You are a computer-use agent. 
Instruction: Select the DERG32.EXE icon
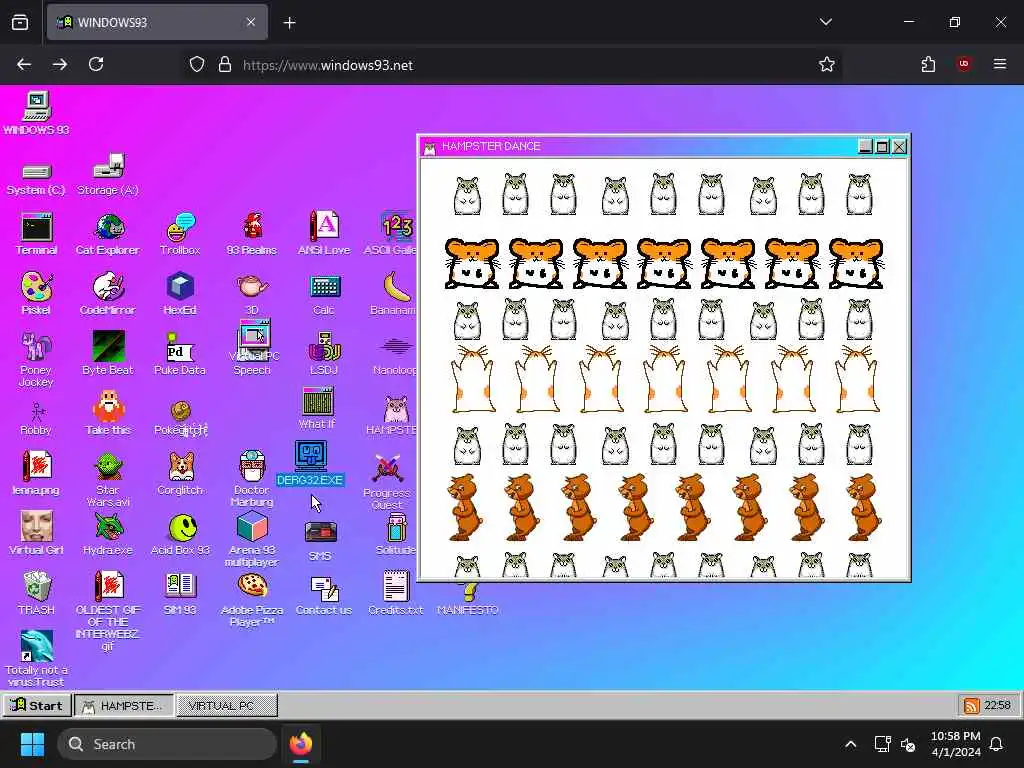(310, 464)
